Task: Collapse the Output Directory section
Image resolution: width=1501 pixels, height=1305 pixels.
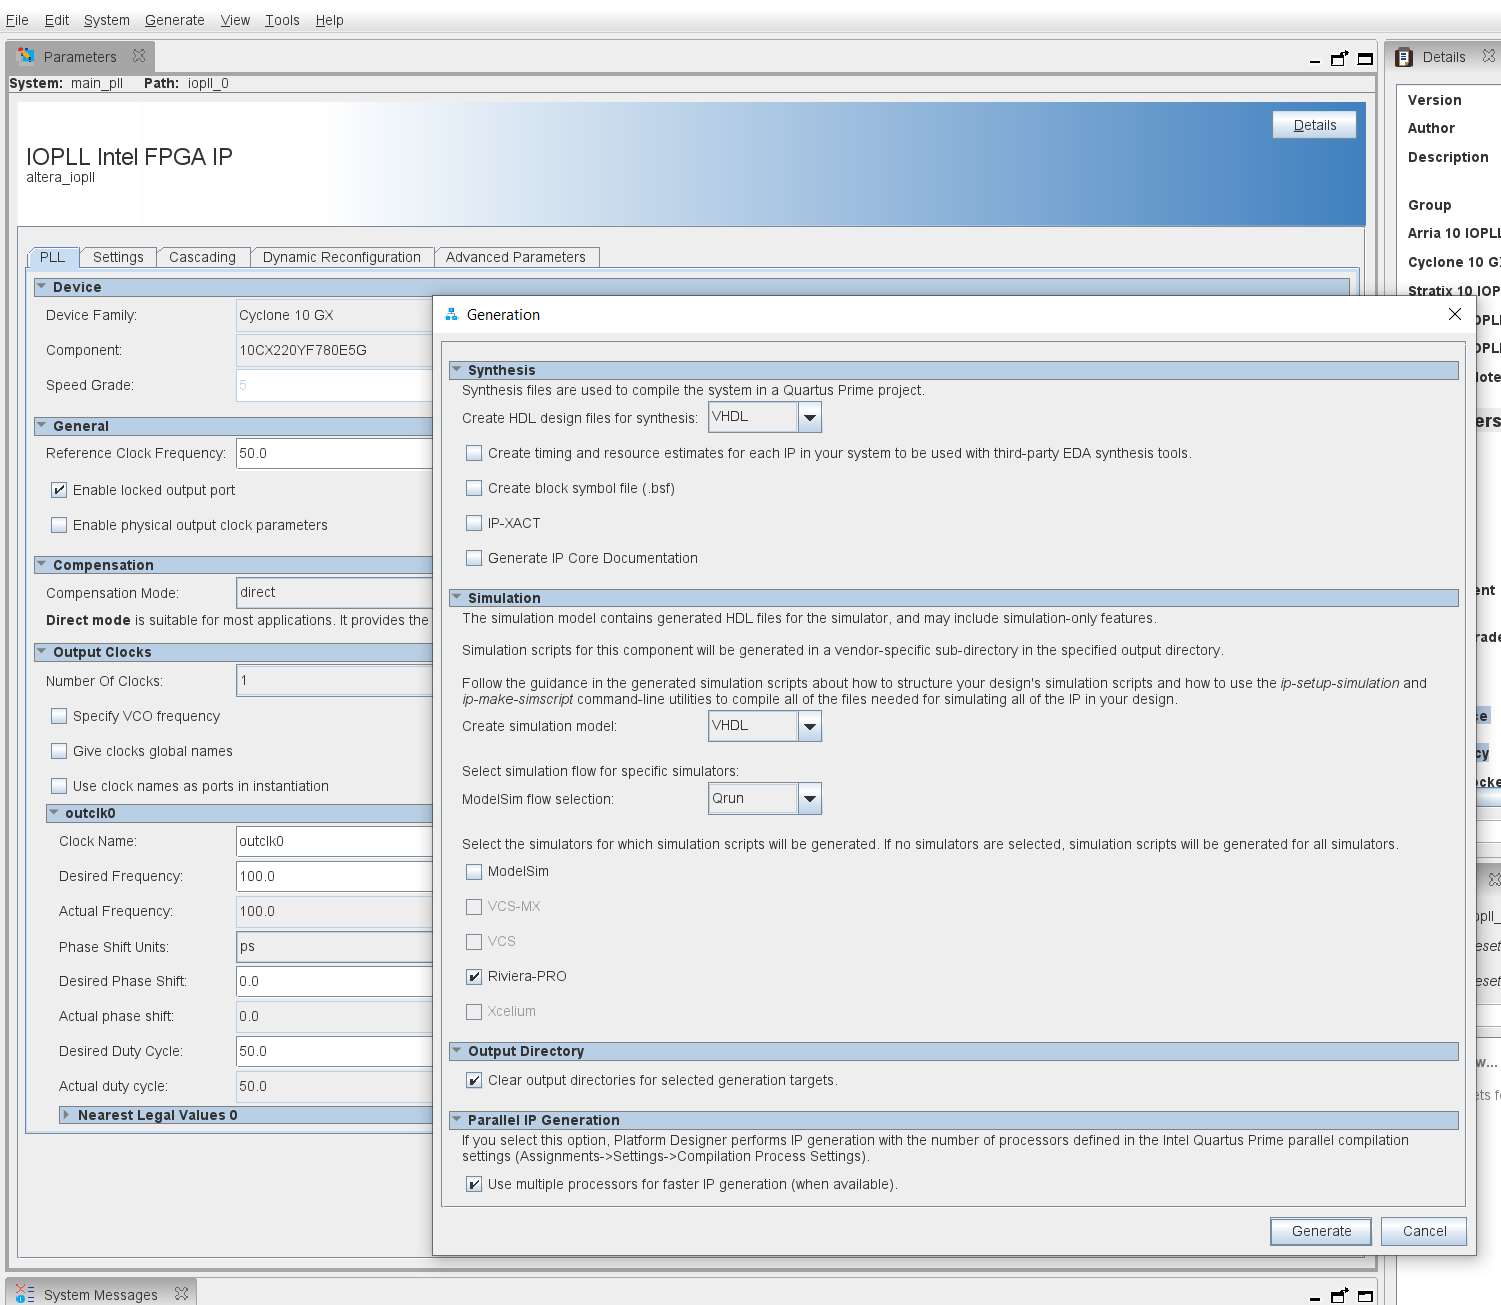Action: pyautogui.click(x=457, y=1051)
